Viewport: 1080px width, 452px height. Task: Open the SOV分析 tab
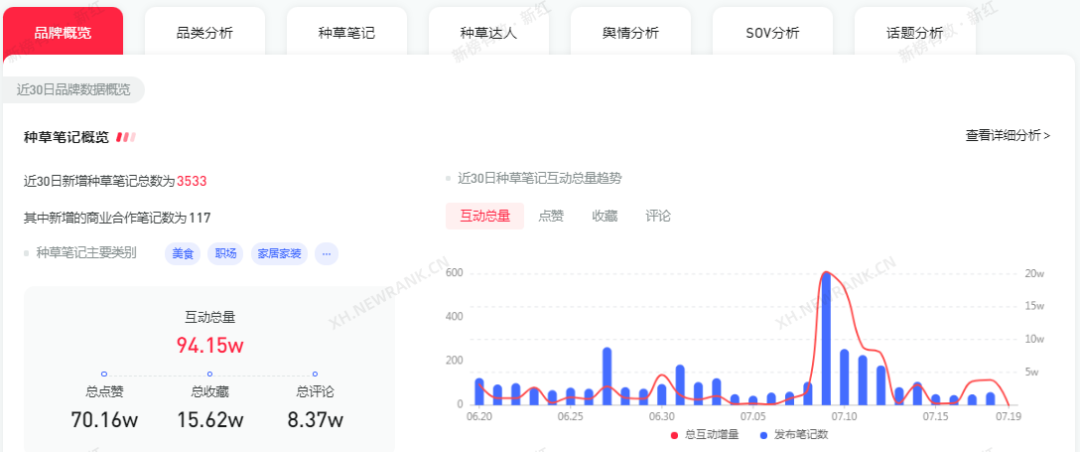tap(773, 33)
